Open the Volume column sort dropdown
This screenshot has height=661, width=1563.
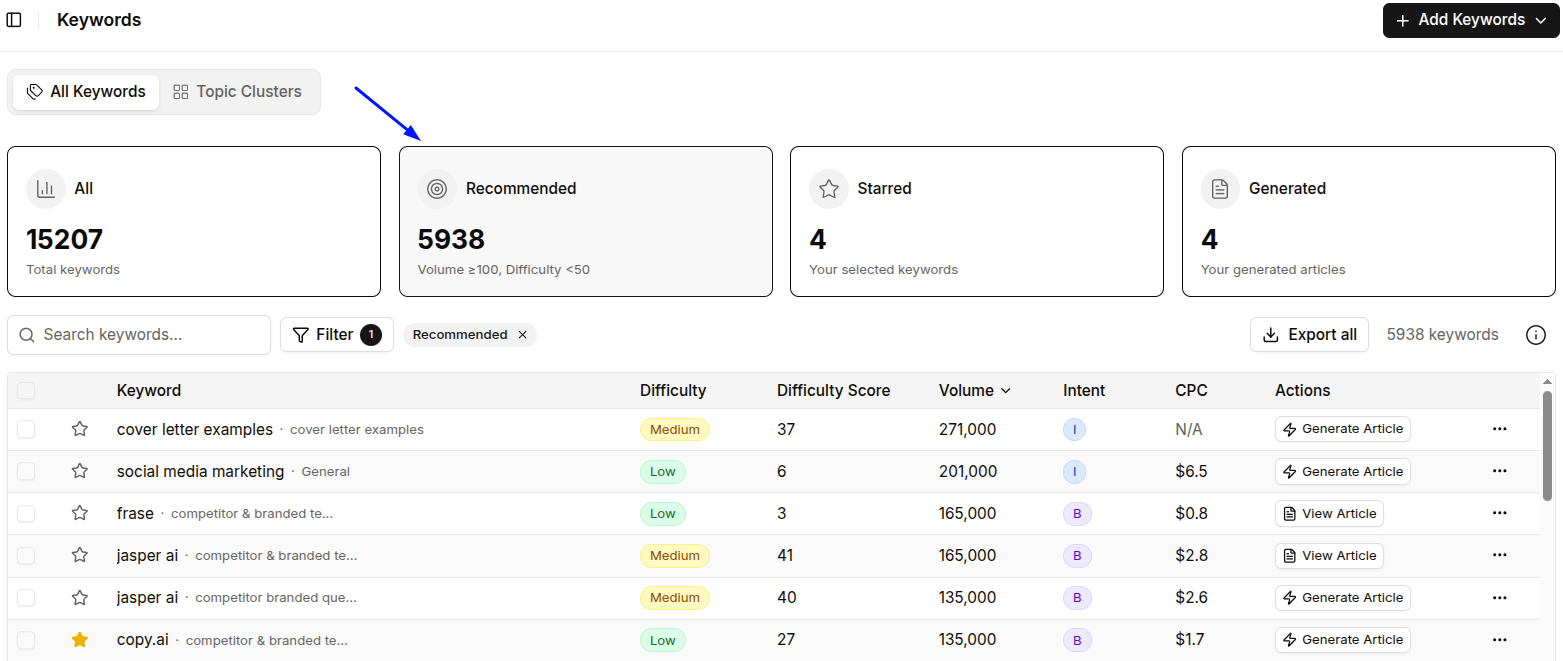pyautogui.click(x=1005, y=390)
